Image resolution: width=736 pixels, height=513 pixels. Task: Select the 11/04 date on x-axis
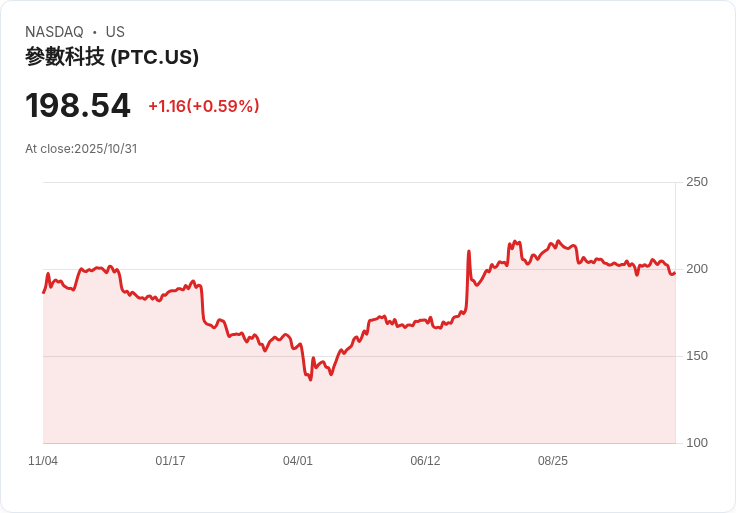point(43,461)
